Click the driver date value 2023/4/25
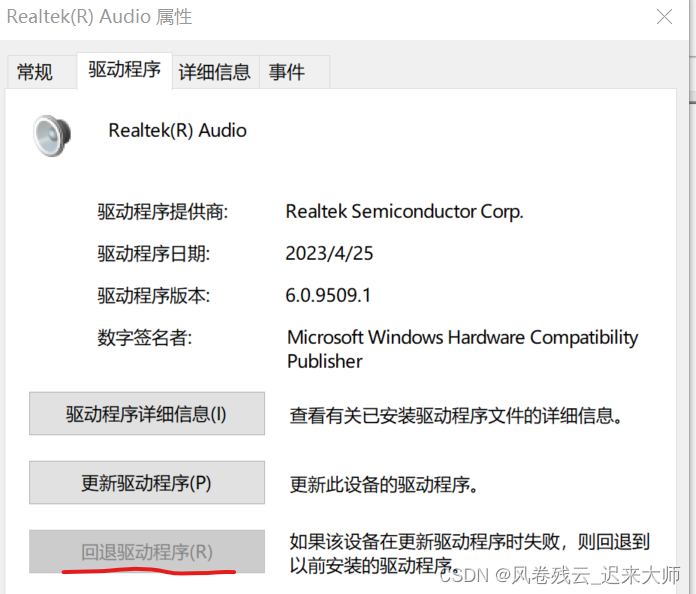 [329, 253]
